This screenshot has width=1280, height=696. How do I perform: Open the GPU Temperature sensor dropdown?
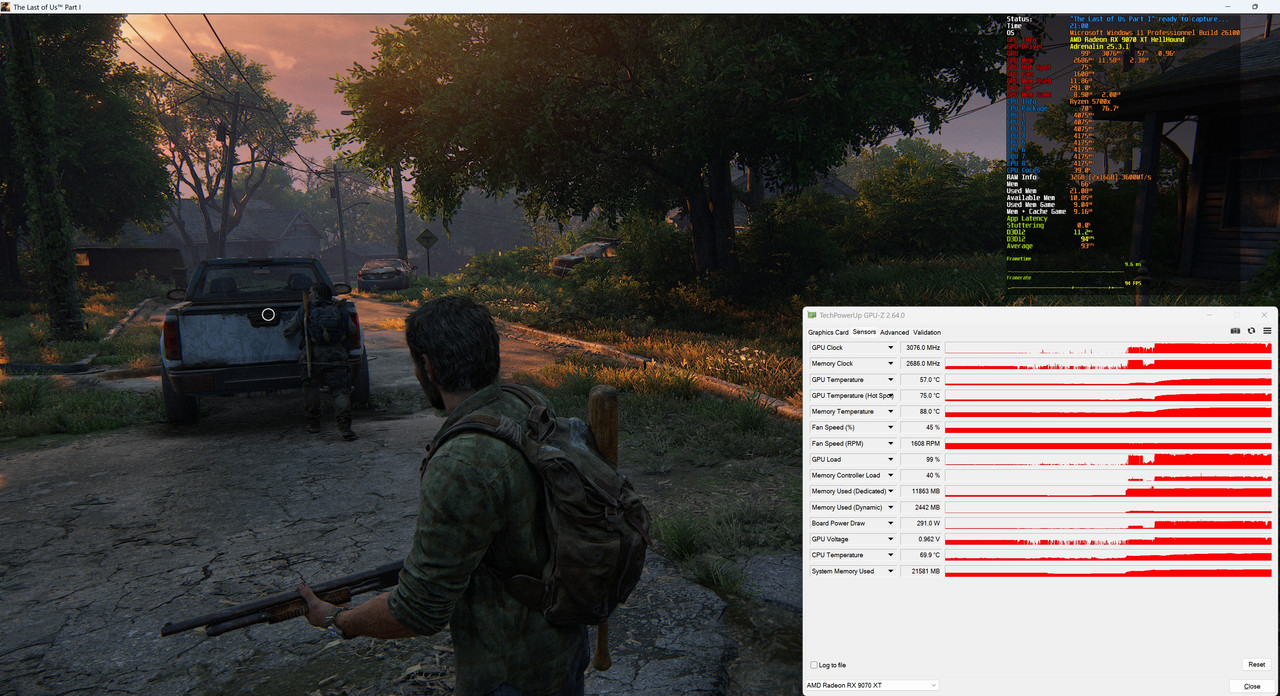pos(891,380)
